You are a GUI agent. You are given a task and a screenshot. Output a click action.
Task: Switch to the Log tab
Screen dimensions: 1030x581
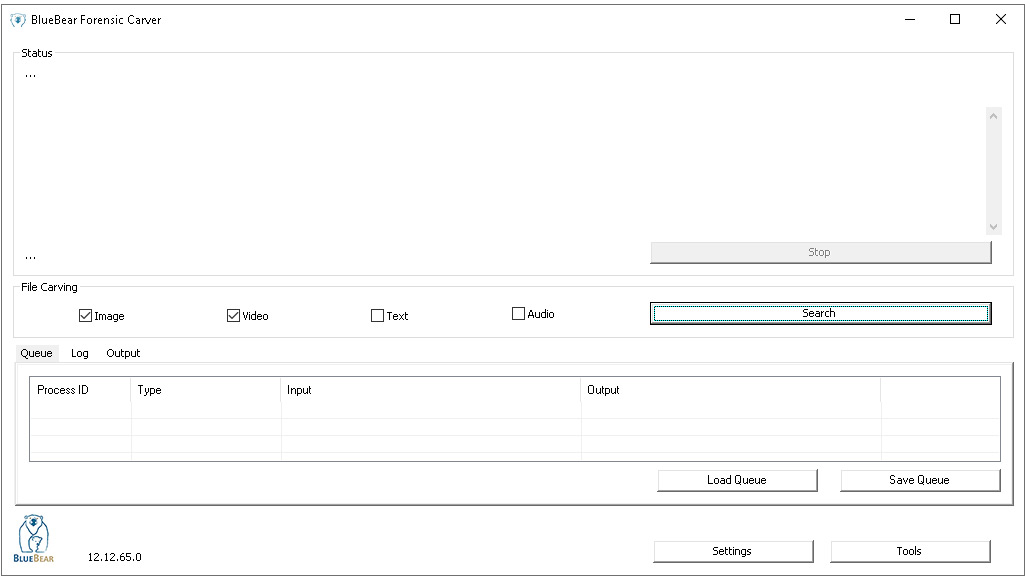coord(79,353)
